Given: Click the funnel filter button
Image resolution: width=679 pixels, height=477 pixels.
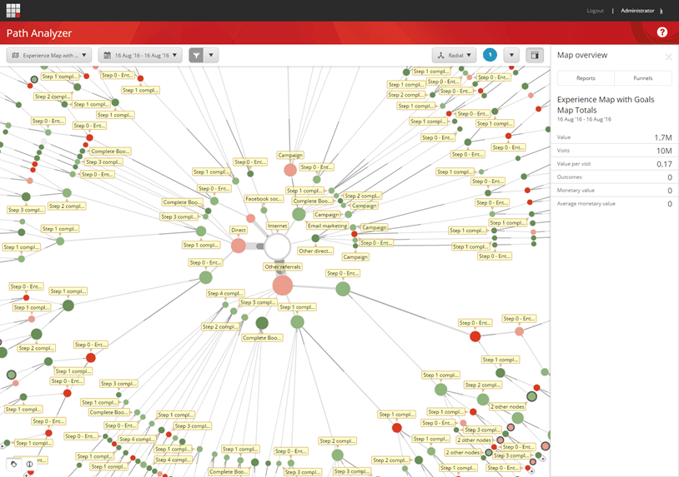Looking at the screenshot, I should [196, 55].
